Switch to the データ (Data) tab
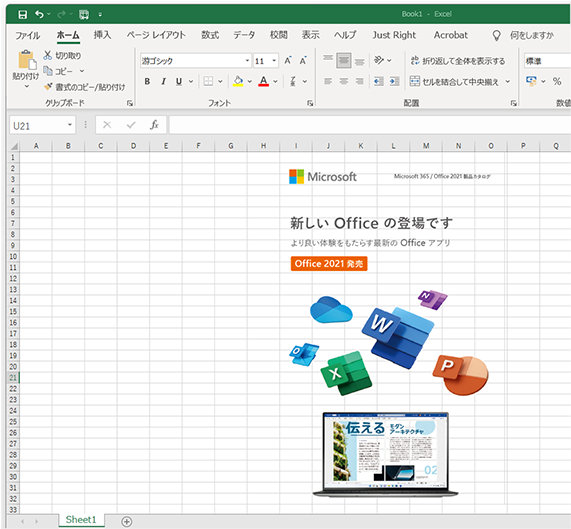 244,35
